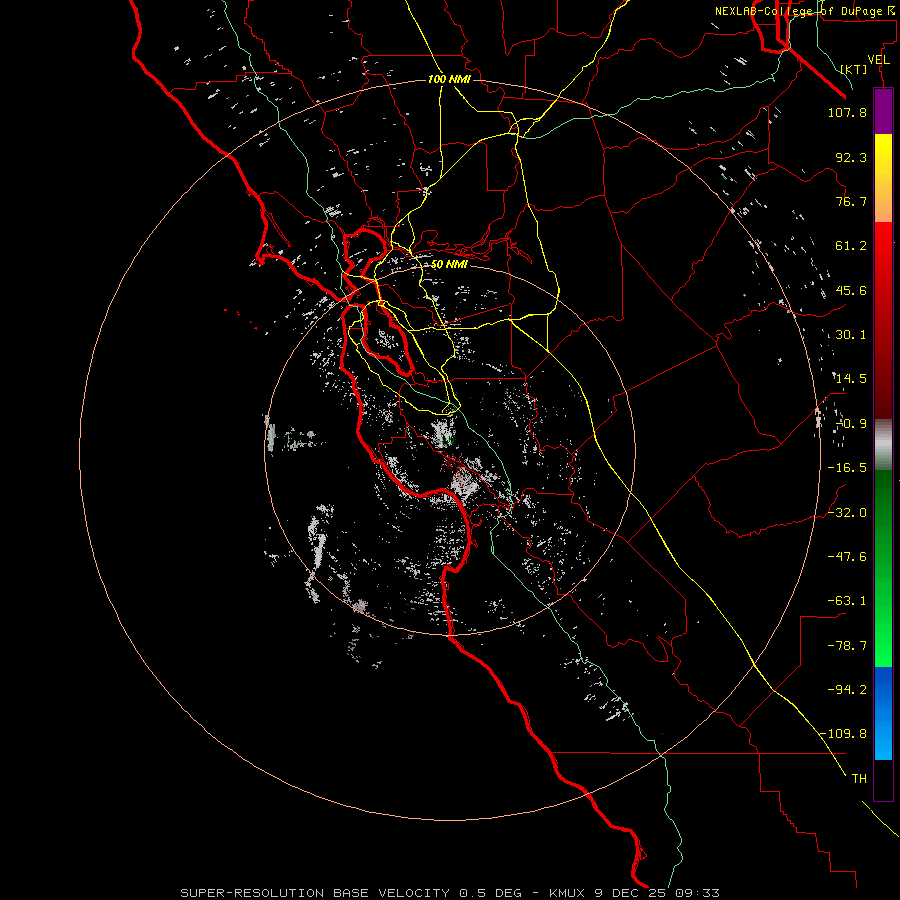Pick the purple segment of velocity scale
This screenshot has width=900, height=900.
(x=883, y=111)
